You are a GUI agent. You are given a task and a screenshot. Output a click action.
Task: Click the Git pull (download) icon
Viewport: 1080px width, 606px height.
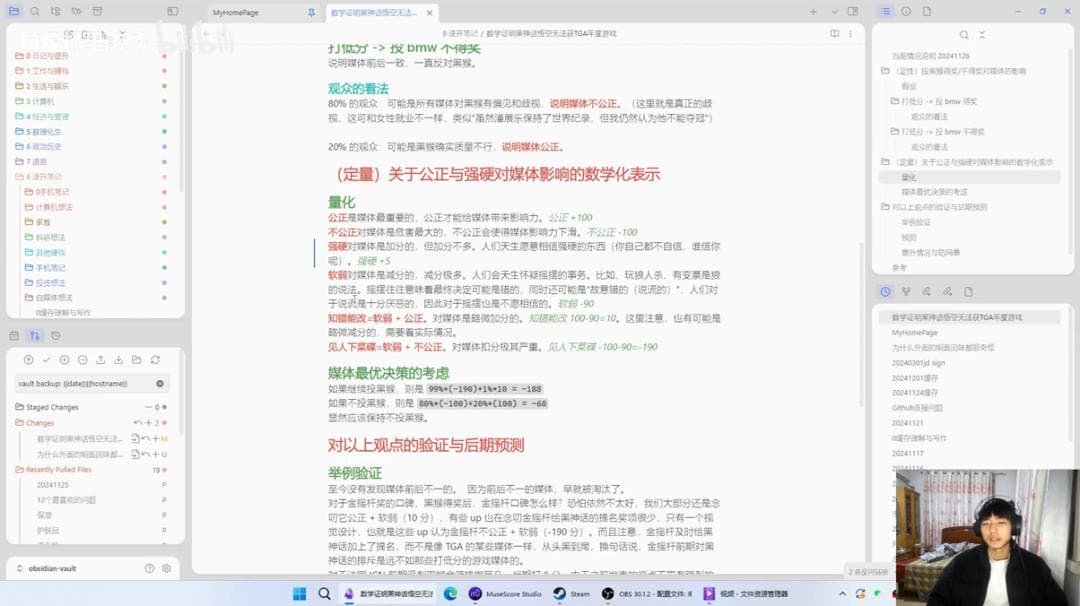pos(119,360)
